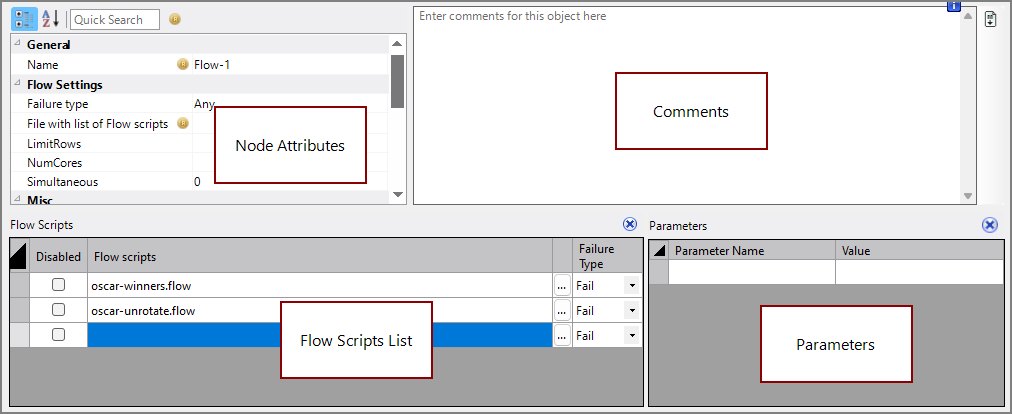Viewport: 1012px width, 414px height.
Task: Close the Parameters panel
Action: coord(989,225)
